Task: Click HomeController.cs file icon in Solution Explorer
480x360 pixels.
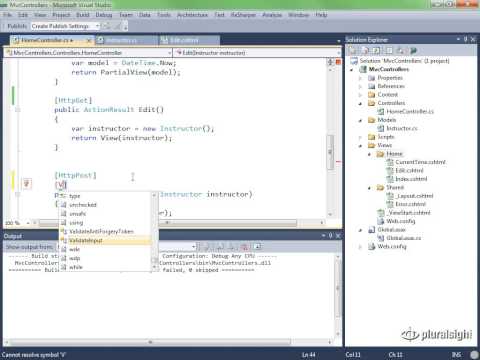Action: pos(380,111)
